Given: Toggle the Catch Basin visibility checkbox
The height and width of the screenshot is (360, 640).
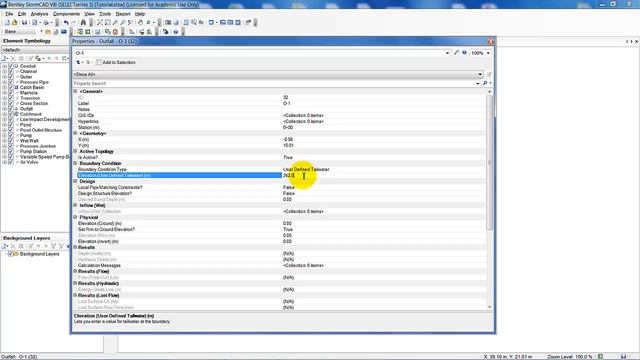Looking at the screenshot, I should (x=11, y=87).
